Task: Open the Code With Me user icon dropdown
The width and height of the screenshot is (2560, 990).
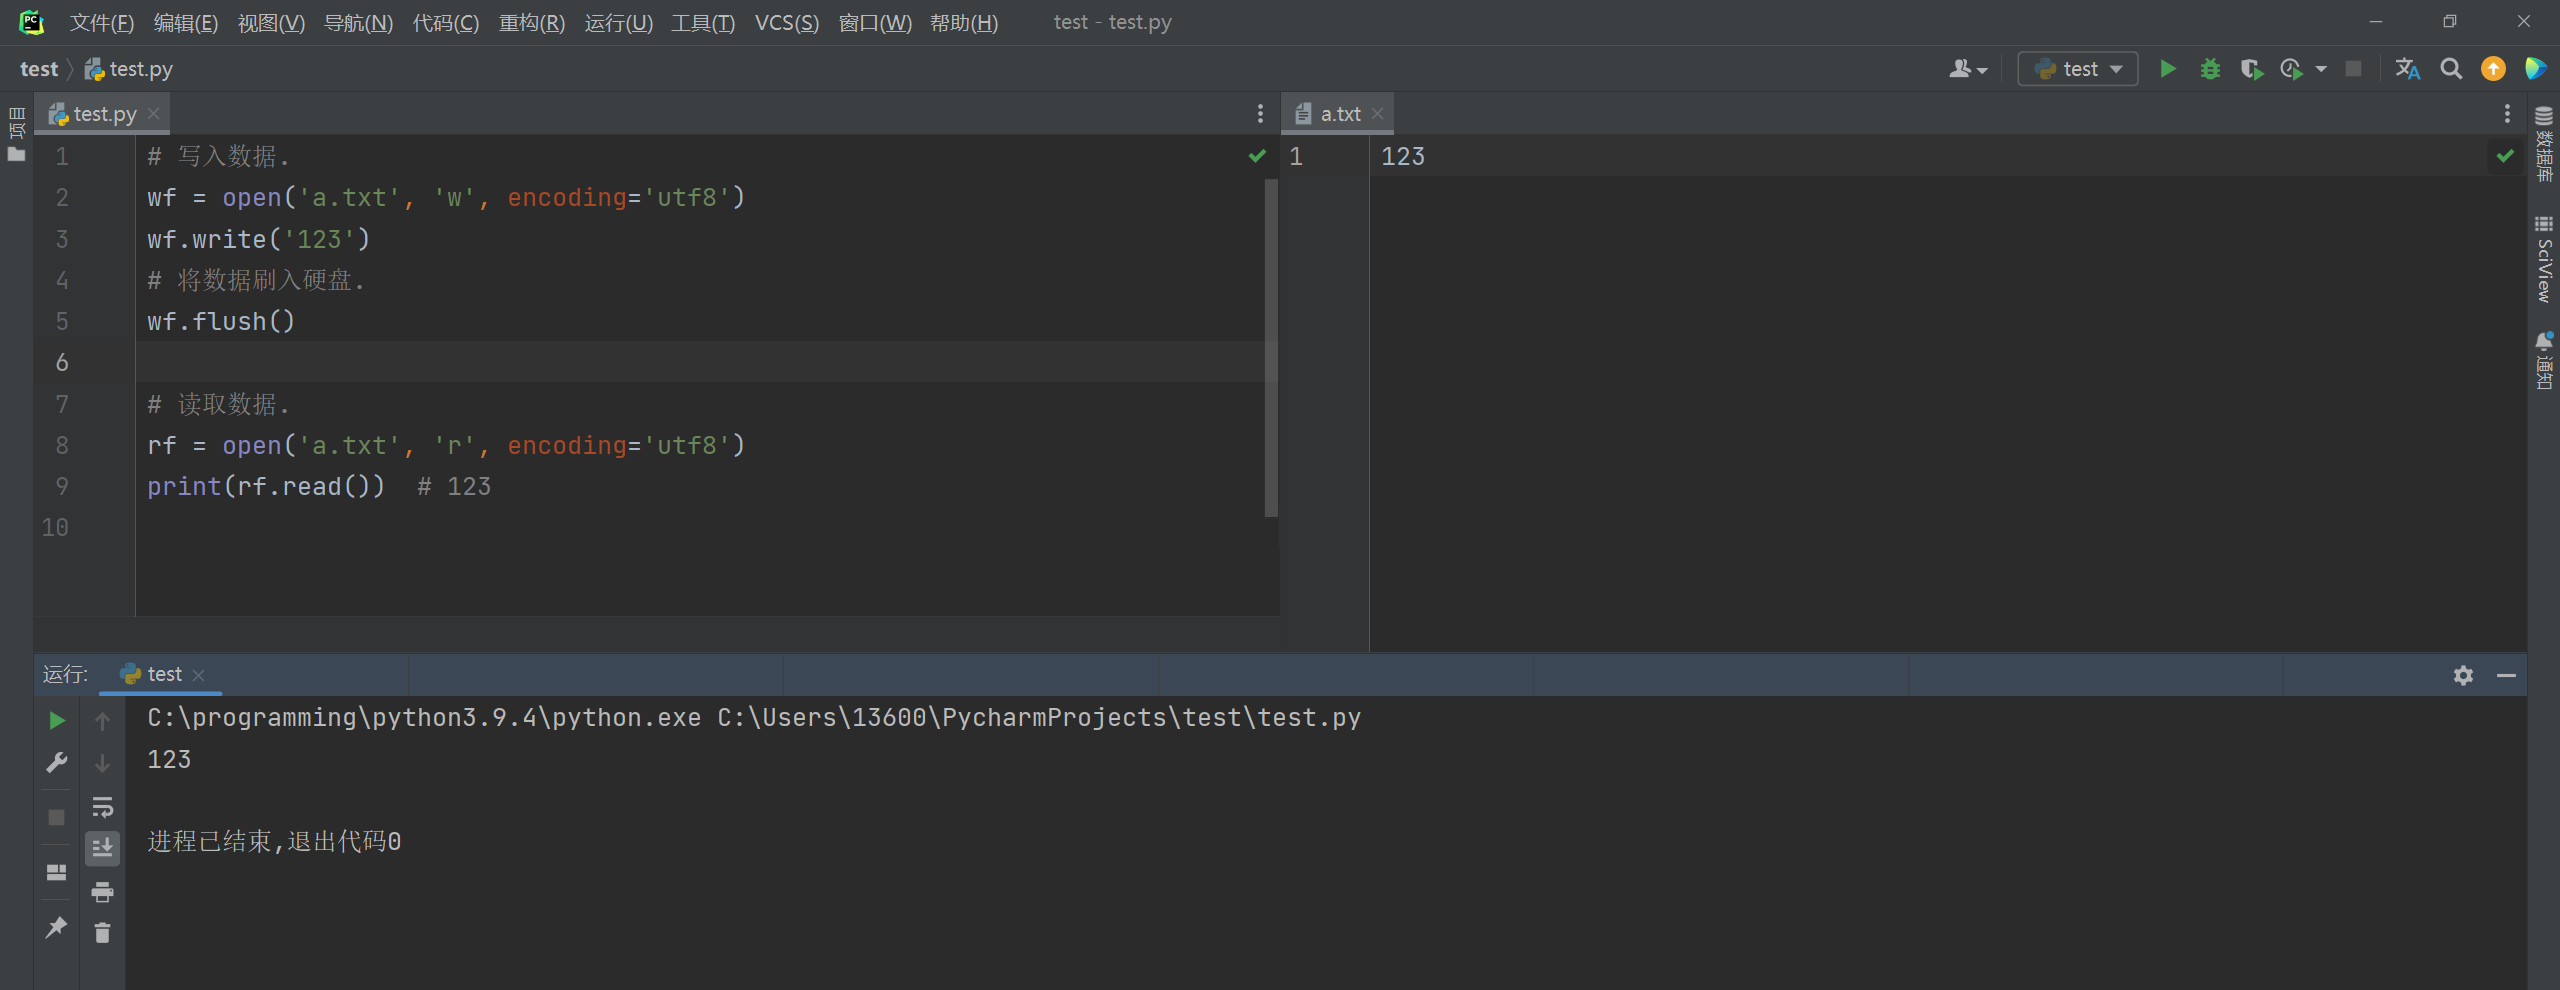Action: (x=1967, y=69)
